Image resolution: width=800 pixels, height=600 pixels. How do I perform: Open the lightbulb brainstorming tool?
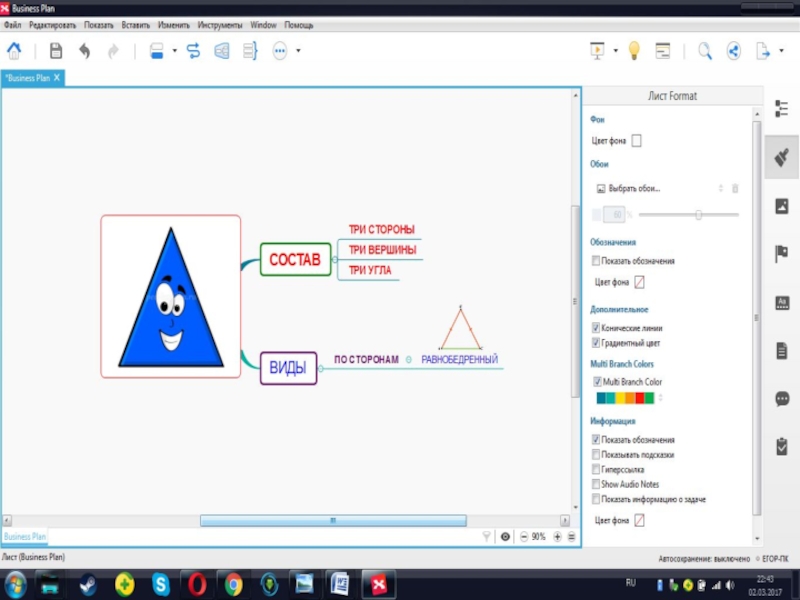click(x=633, y=51)
